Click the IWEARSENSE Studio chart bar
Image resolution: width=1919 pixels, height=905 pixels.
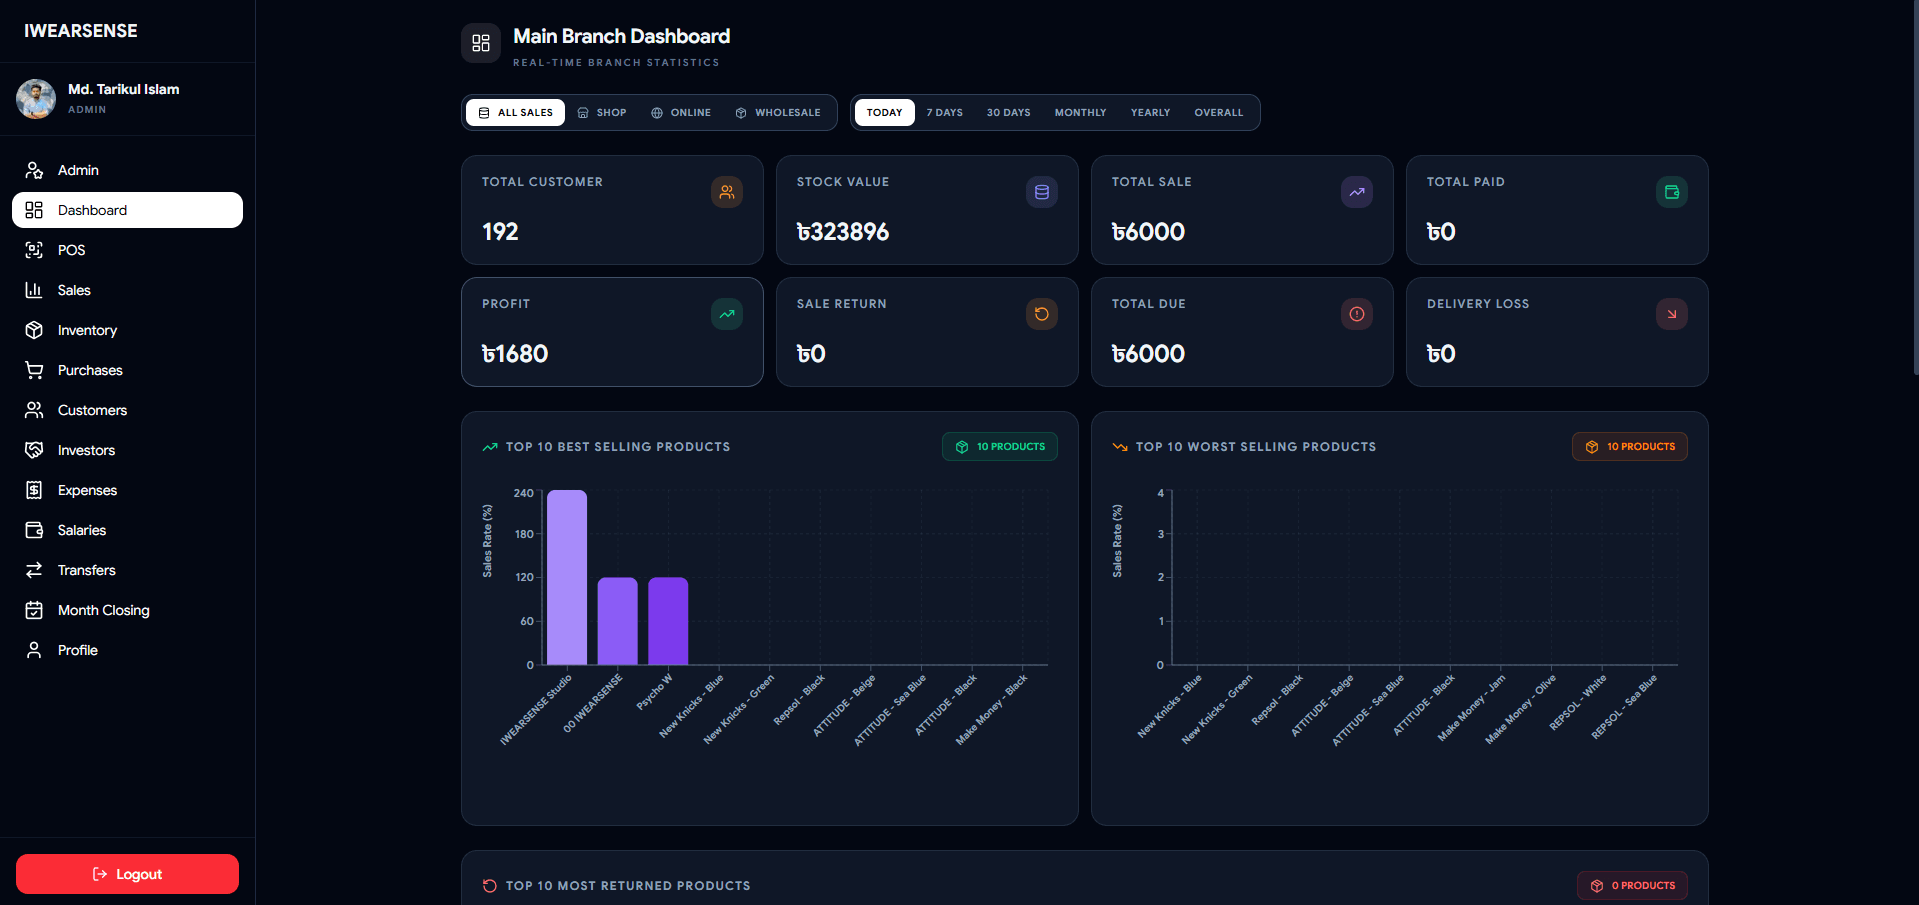567,577
